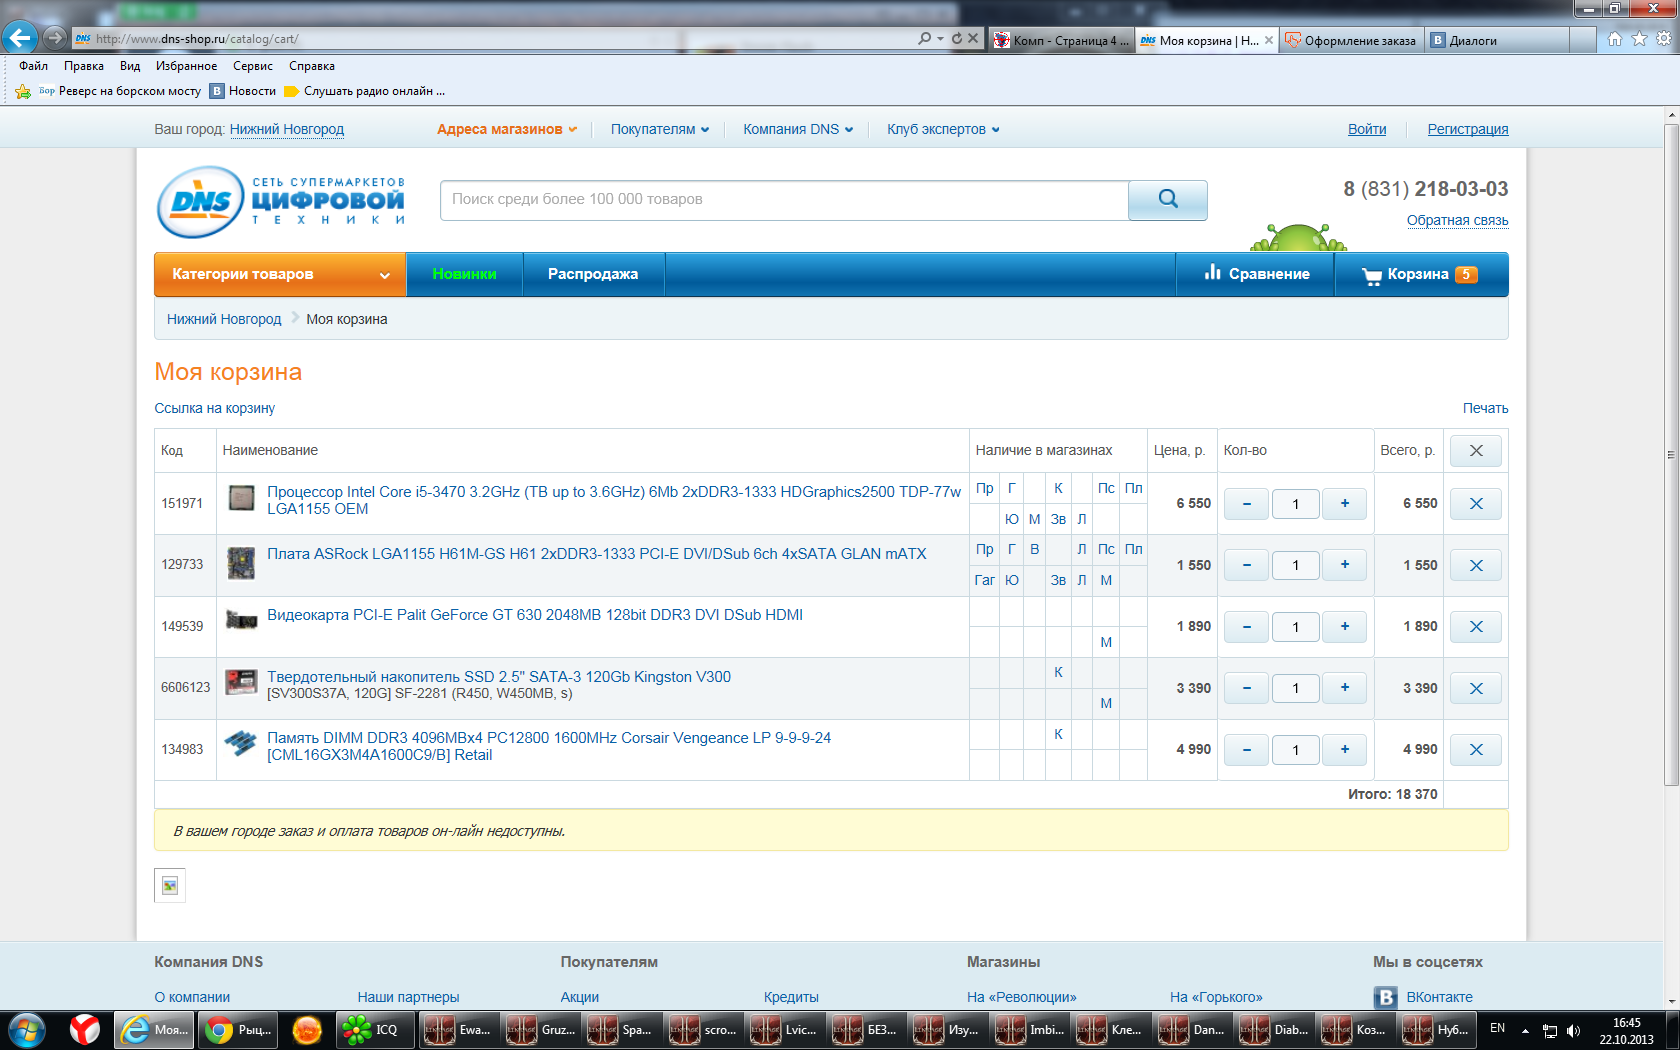Open Распродажа navigation tab
The height and width of the screenshot is (1050, 1680).
point(593,275)
